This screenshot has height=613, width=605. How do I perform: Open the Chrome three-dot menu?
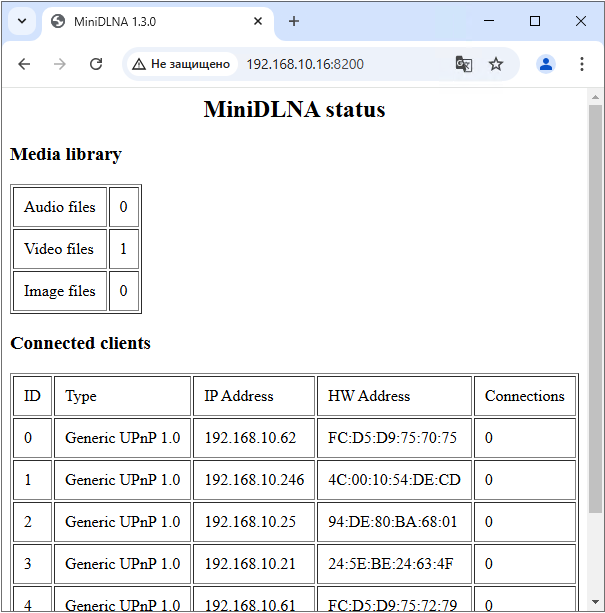click(582, 64)
